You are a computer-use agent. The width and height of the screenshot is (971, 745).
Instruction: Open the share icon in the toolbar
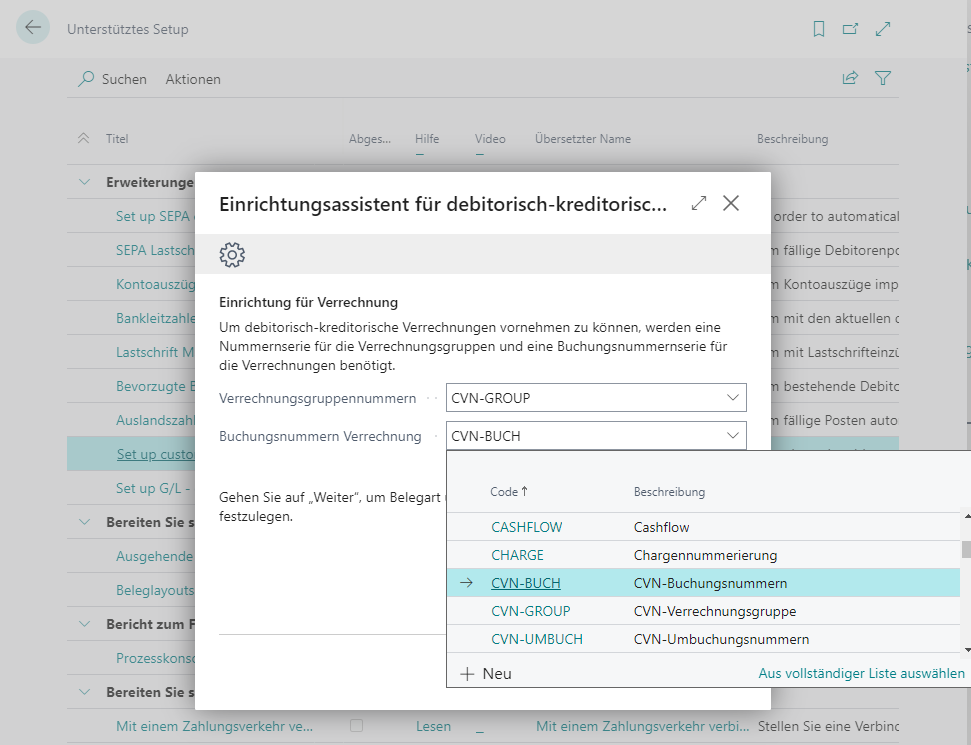point(850,78)
